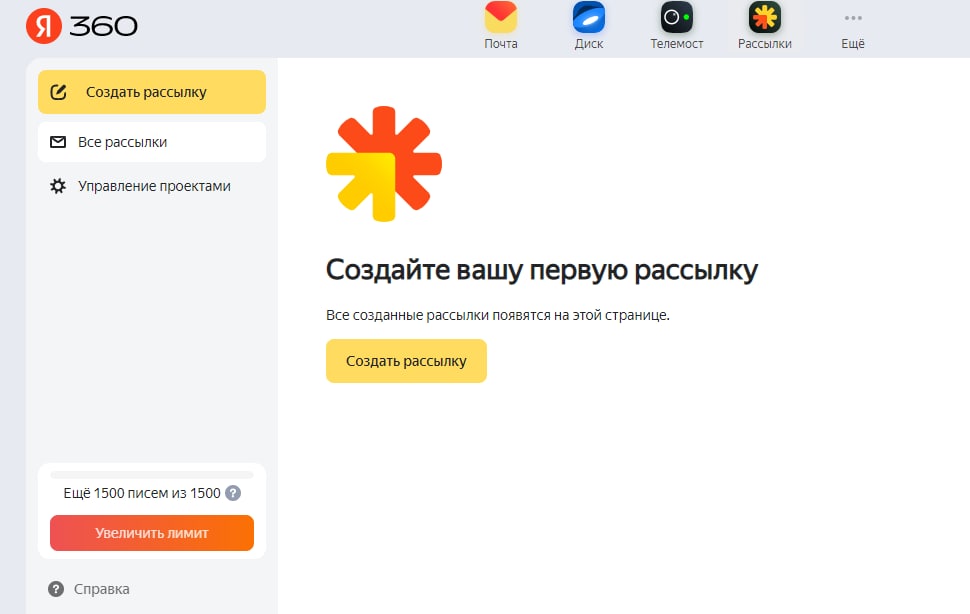Open the Справка help link
Viewport: 970px width, 614px height.
coord(89,589)
